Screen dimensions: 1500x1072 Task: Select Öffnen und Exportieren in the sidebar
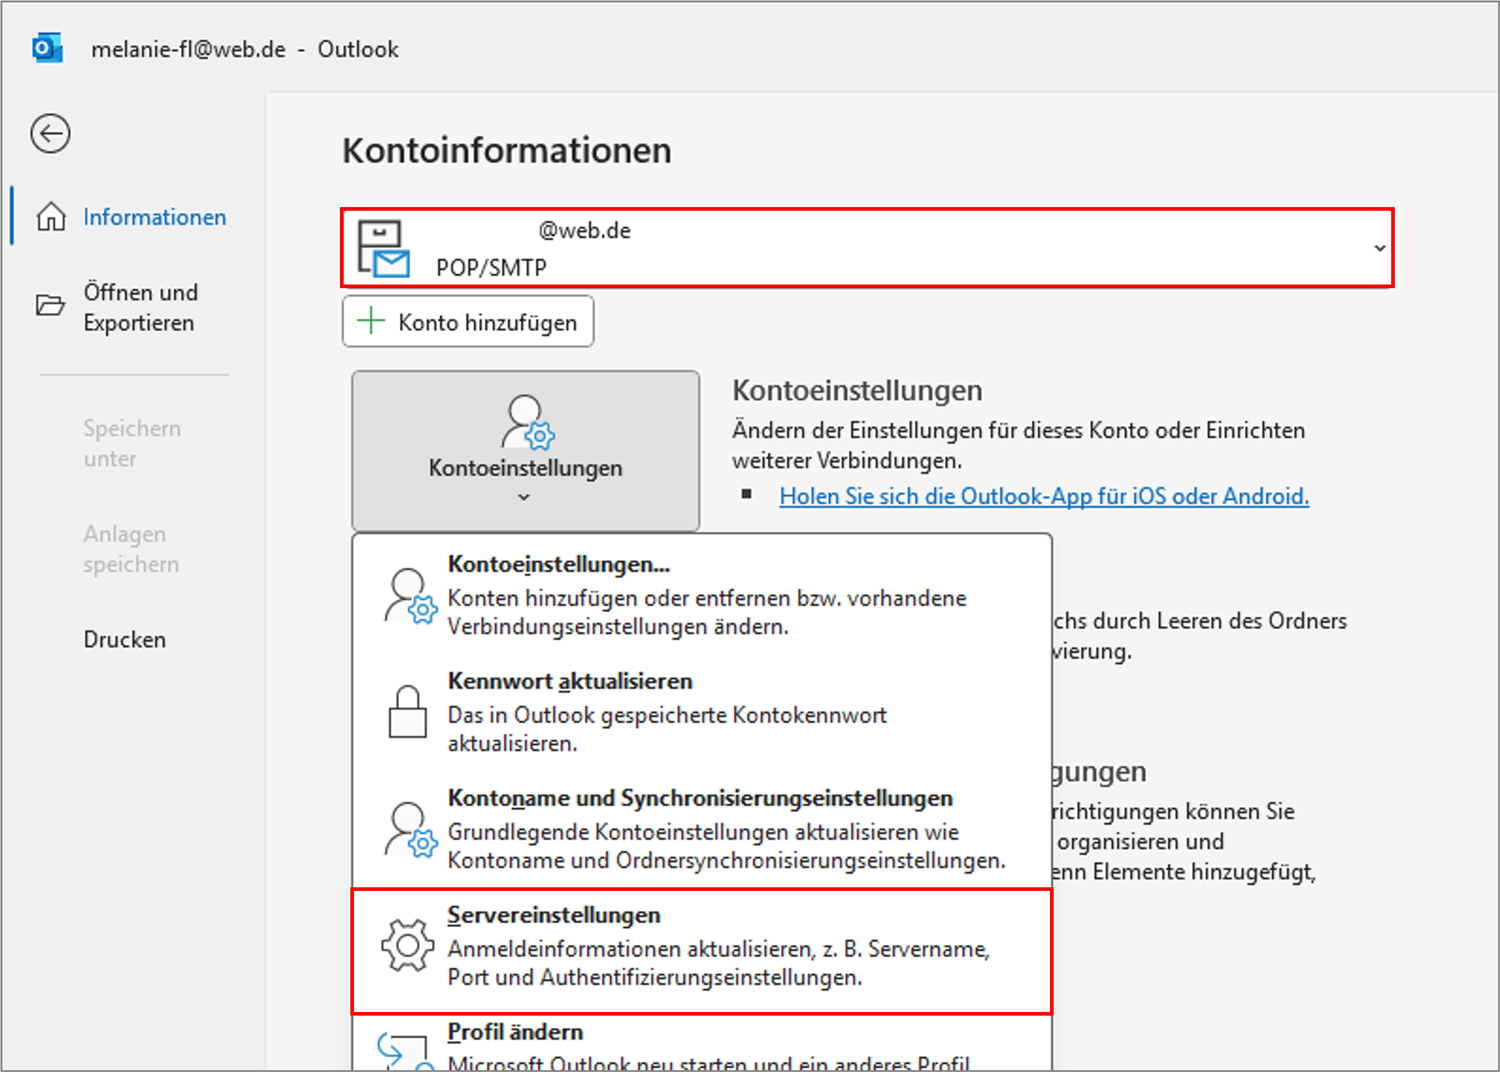[x=140, y=307]
